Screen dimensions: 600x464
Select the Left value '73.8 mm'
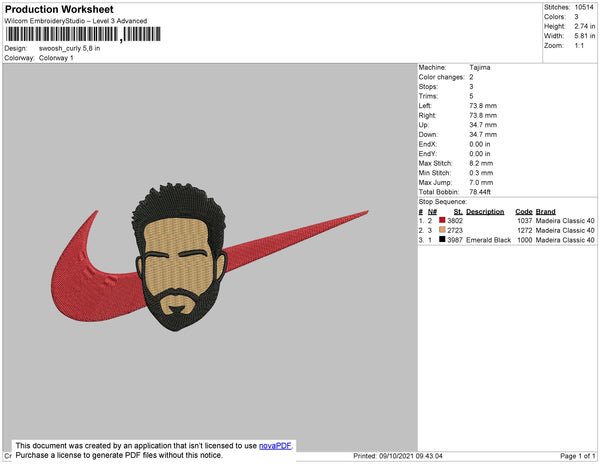click(483, 106)
